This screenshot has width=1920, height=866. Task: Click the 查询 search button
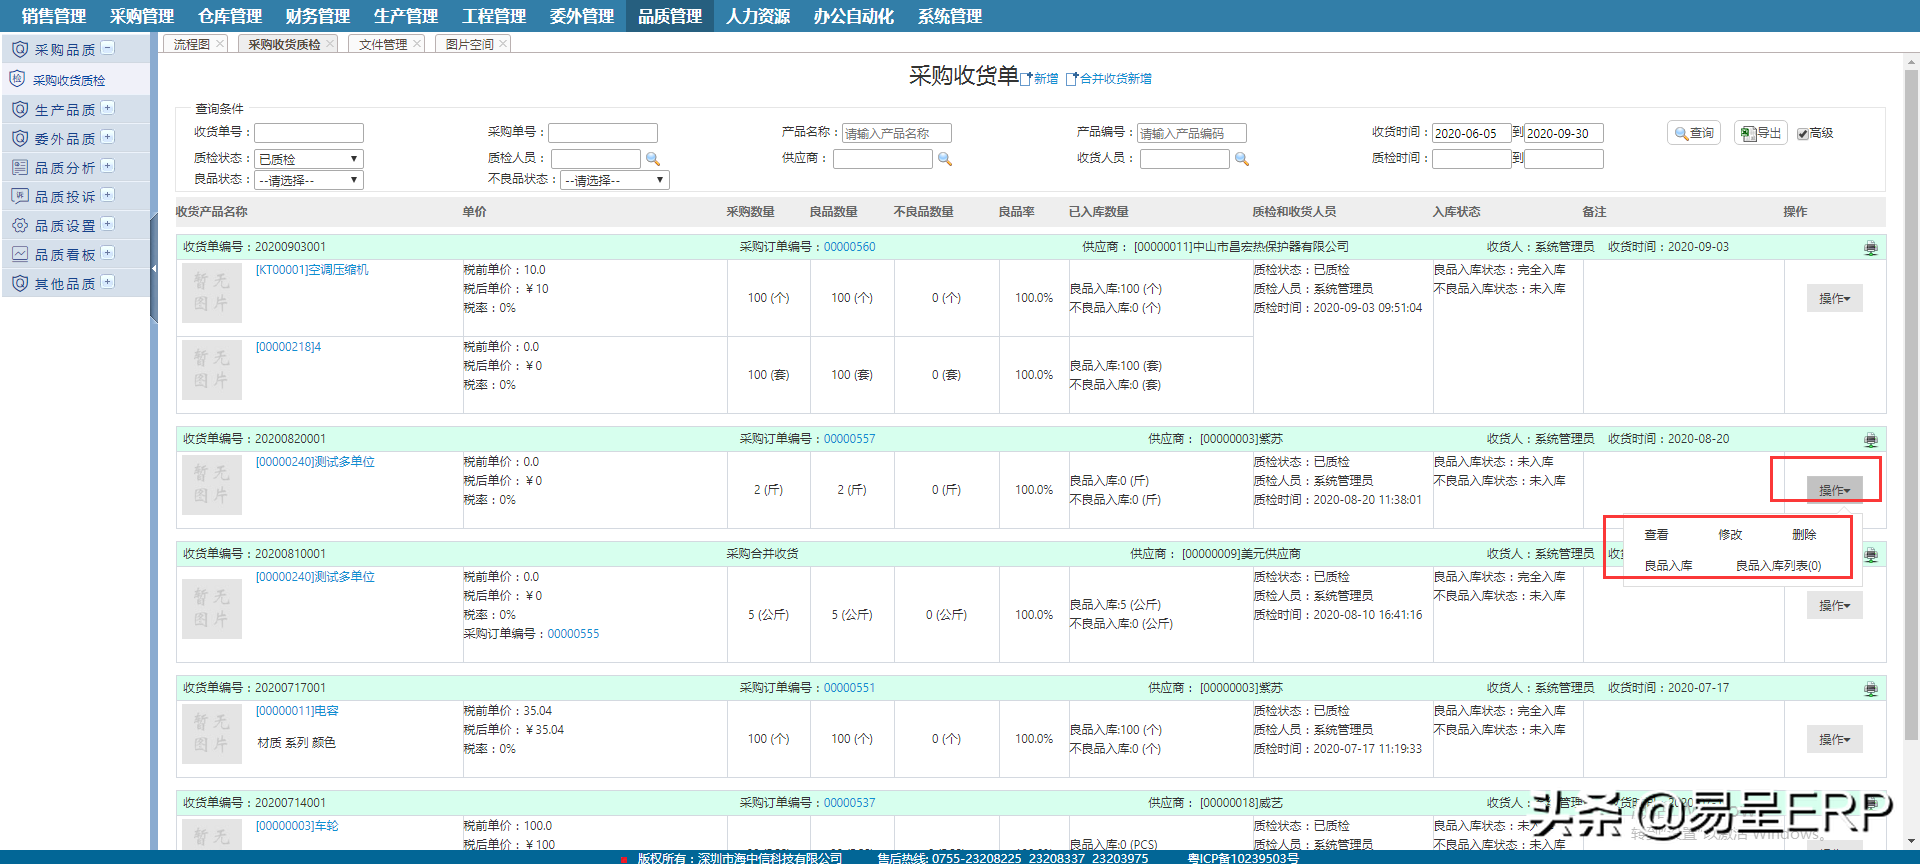1693,133
